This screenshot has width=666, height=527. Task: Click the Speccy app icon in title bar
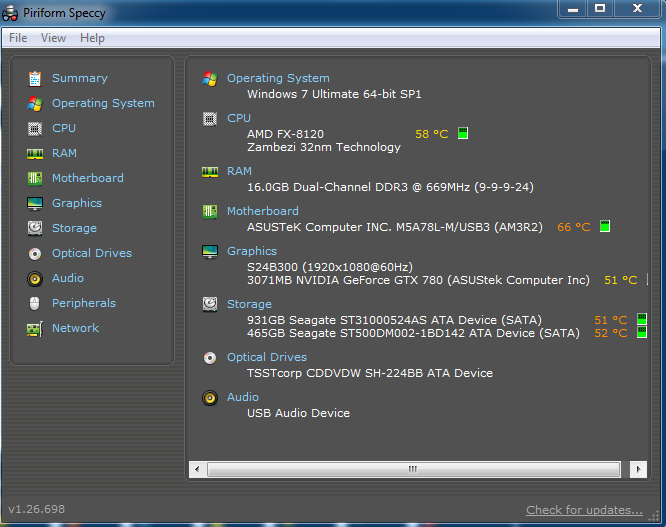tap(10, 13)
